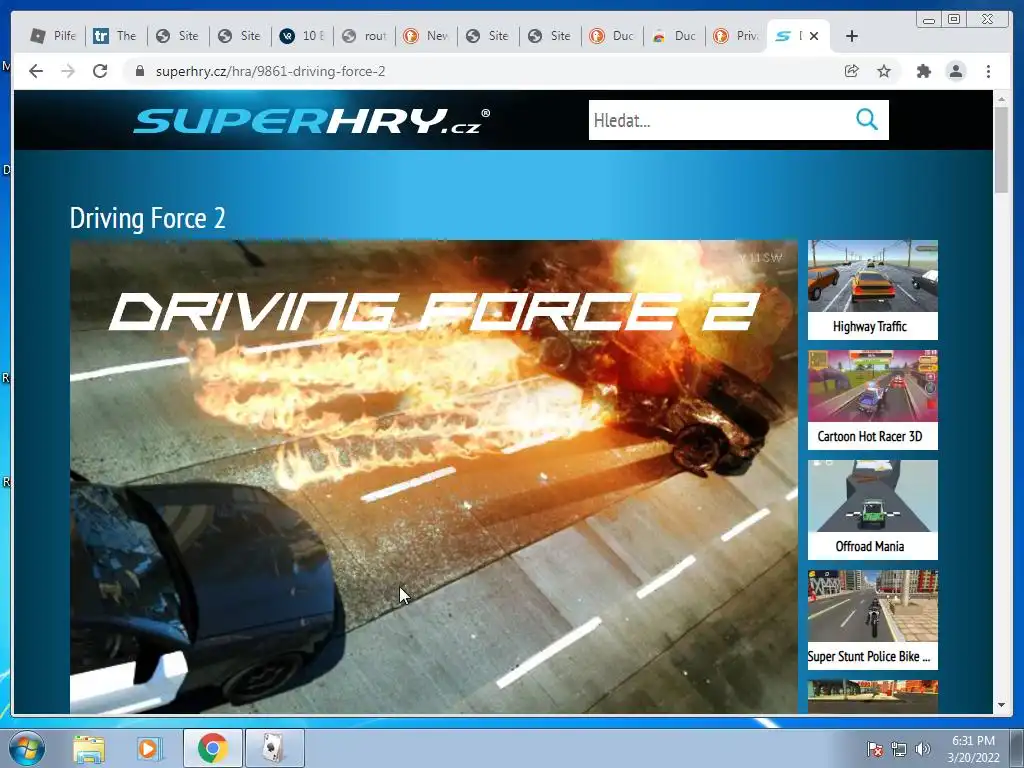
Task: Click the Driving Force 2 page heading
Action: 148,218
